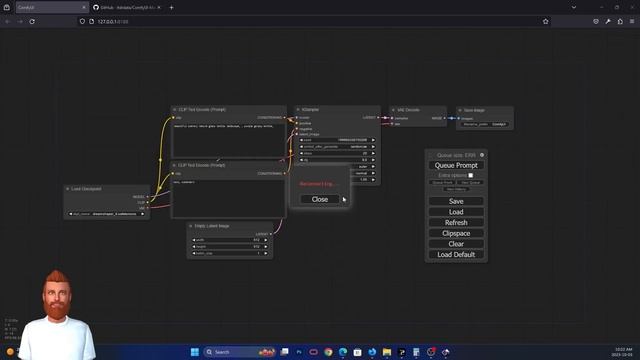Open Firefox from the taskbar
This screenshot has width=640, height=360.
[372, 352]
